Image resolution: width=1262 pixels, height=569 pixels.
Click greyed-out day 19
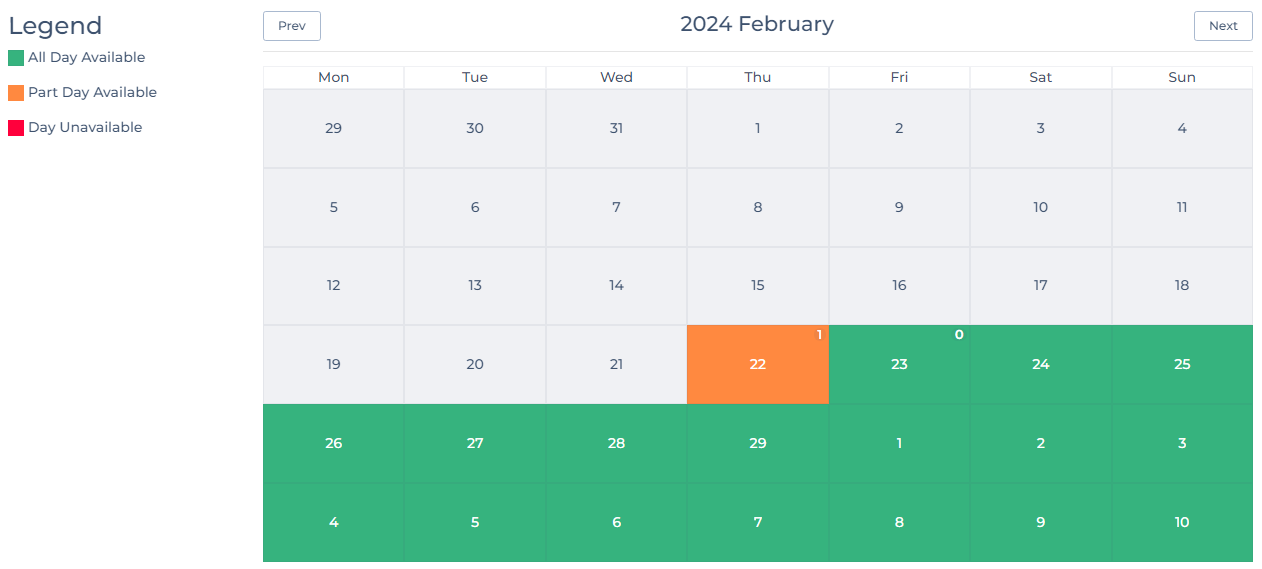(x=334, y=365)
